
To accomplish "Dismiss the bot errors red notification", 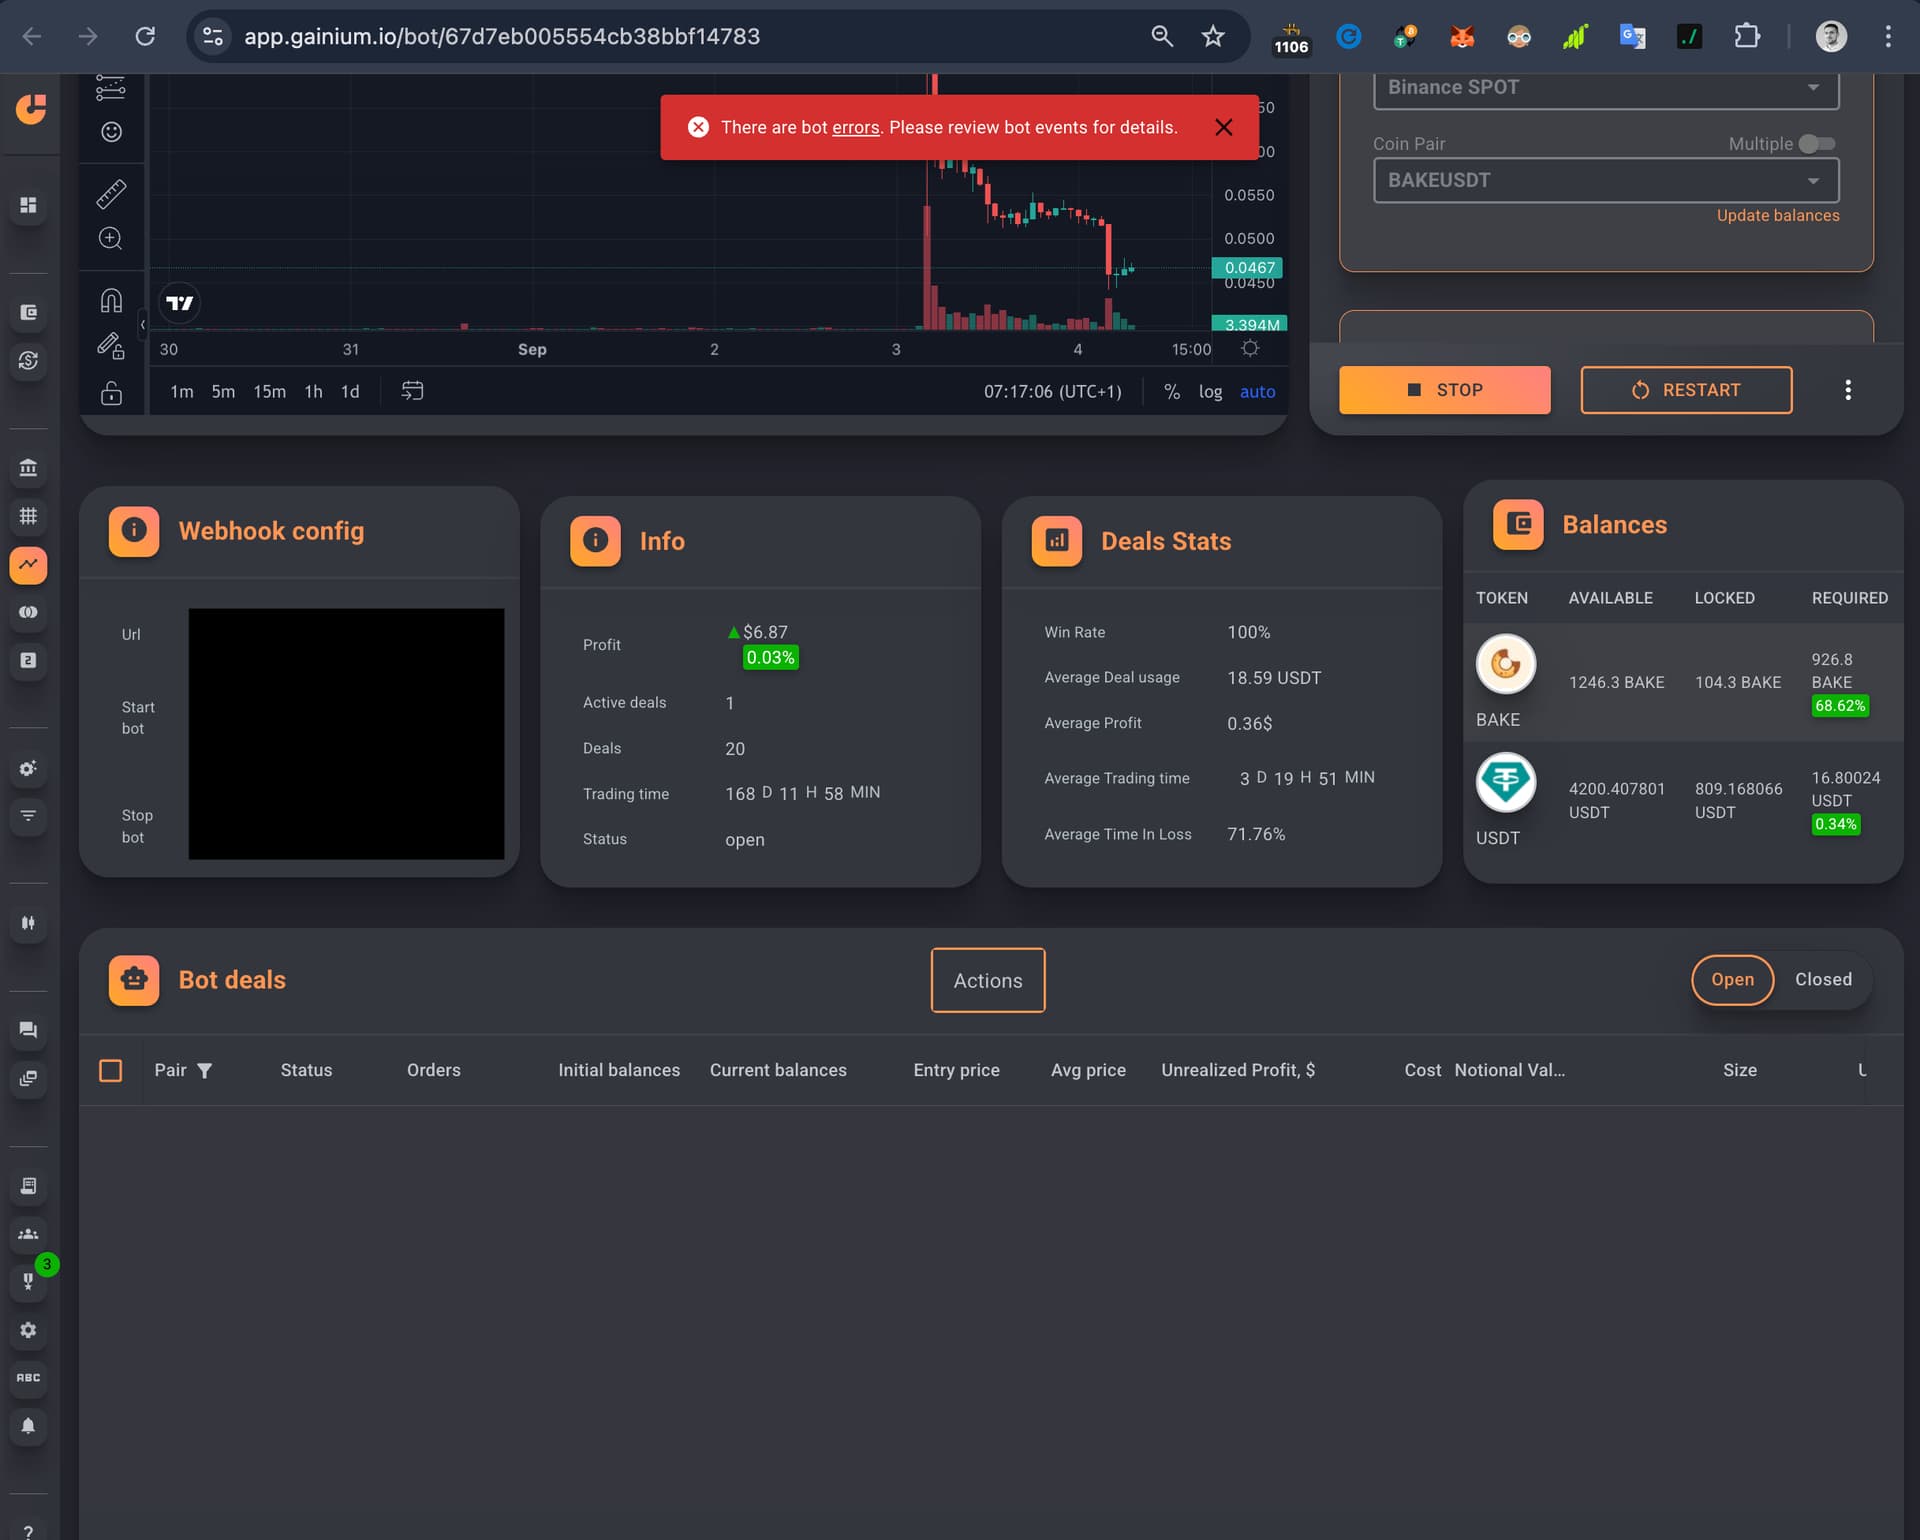I will click(1223, 127).
